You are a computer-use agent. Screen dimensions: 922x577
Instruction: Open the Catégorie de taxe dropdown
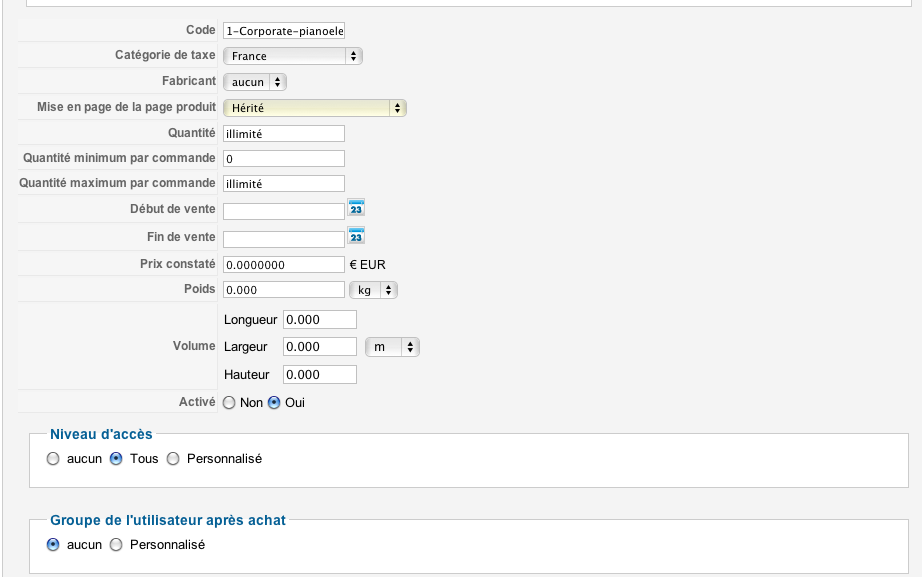point(292,56)
